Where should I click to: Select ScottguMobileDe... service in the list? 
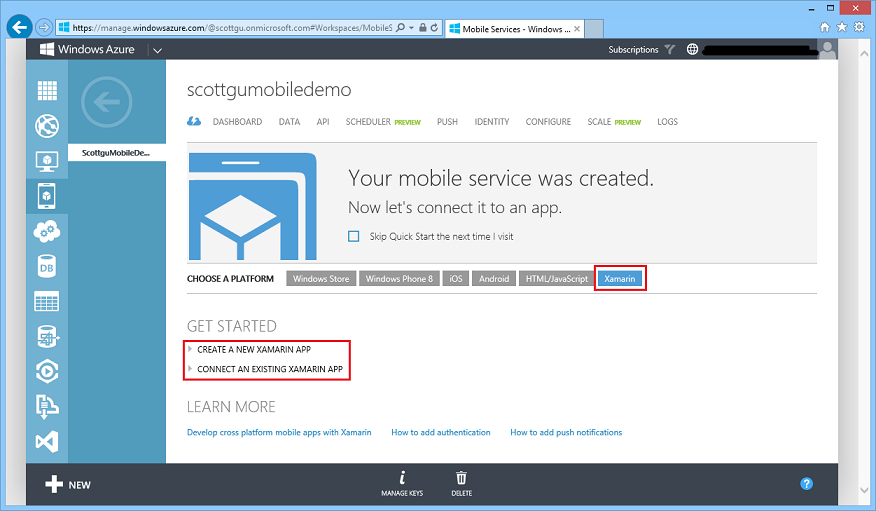click(x=117, y=153)
